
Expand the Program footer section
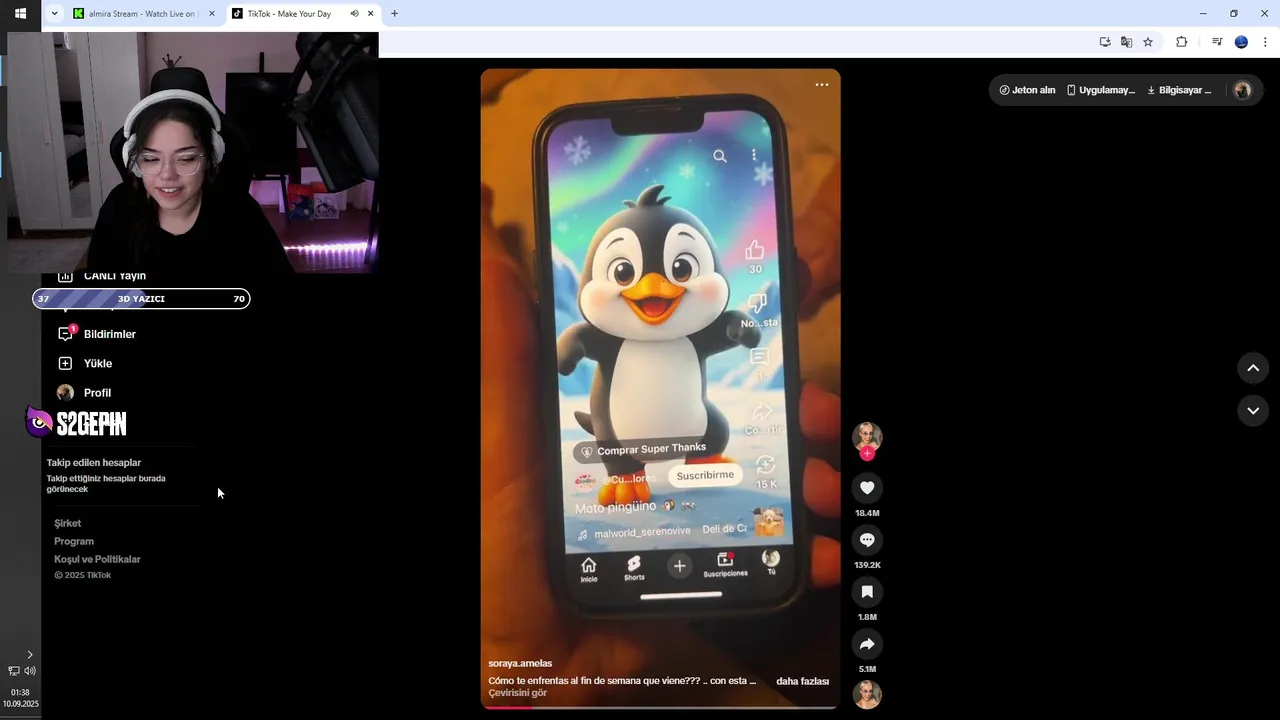click(x=74, y=541)
